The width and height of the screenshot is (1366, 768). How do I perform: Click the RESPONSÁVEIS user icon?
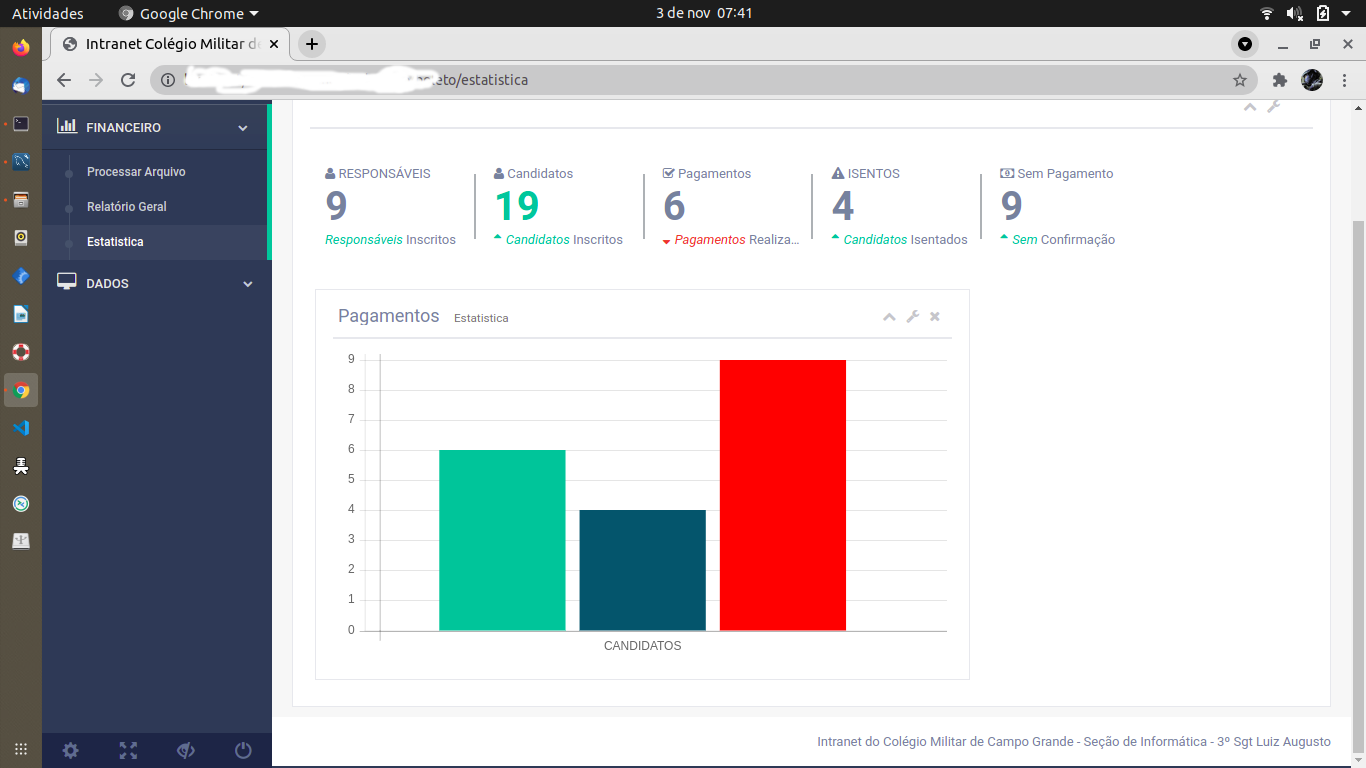coord(330,174)
